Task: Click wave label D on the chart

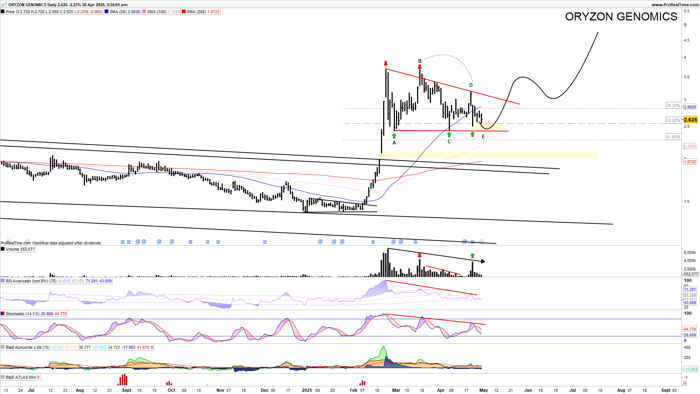Action: click(471, 85)
